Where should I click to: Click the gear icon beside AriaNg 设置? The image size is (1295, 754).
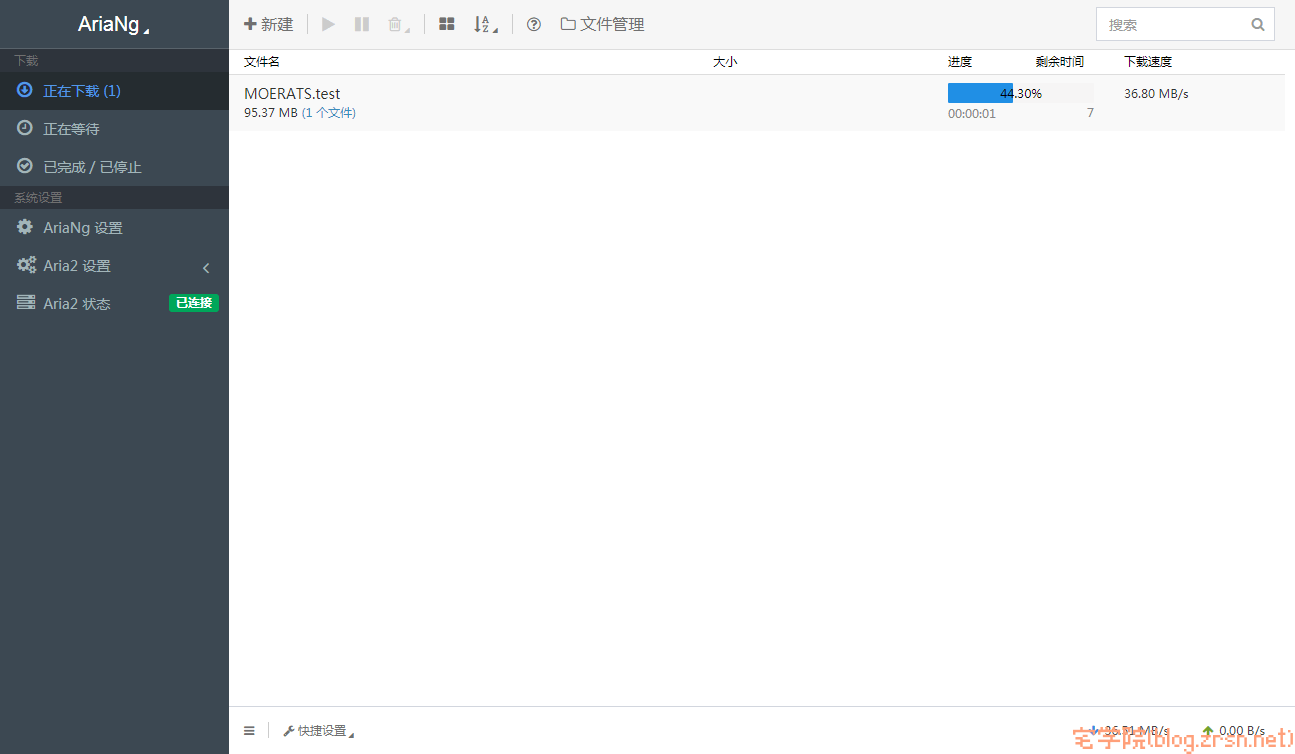(x=25, y=227)
